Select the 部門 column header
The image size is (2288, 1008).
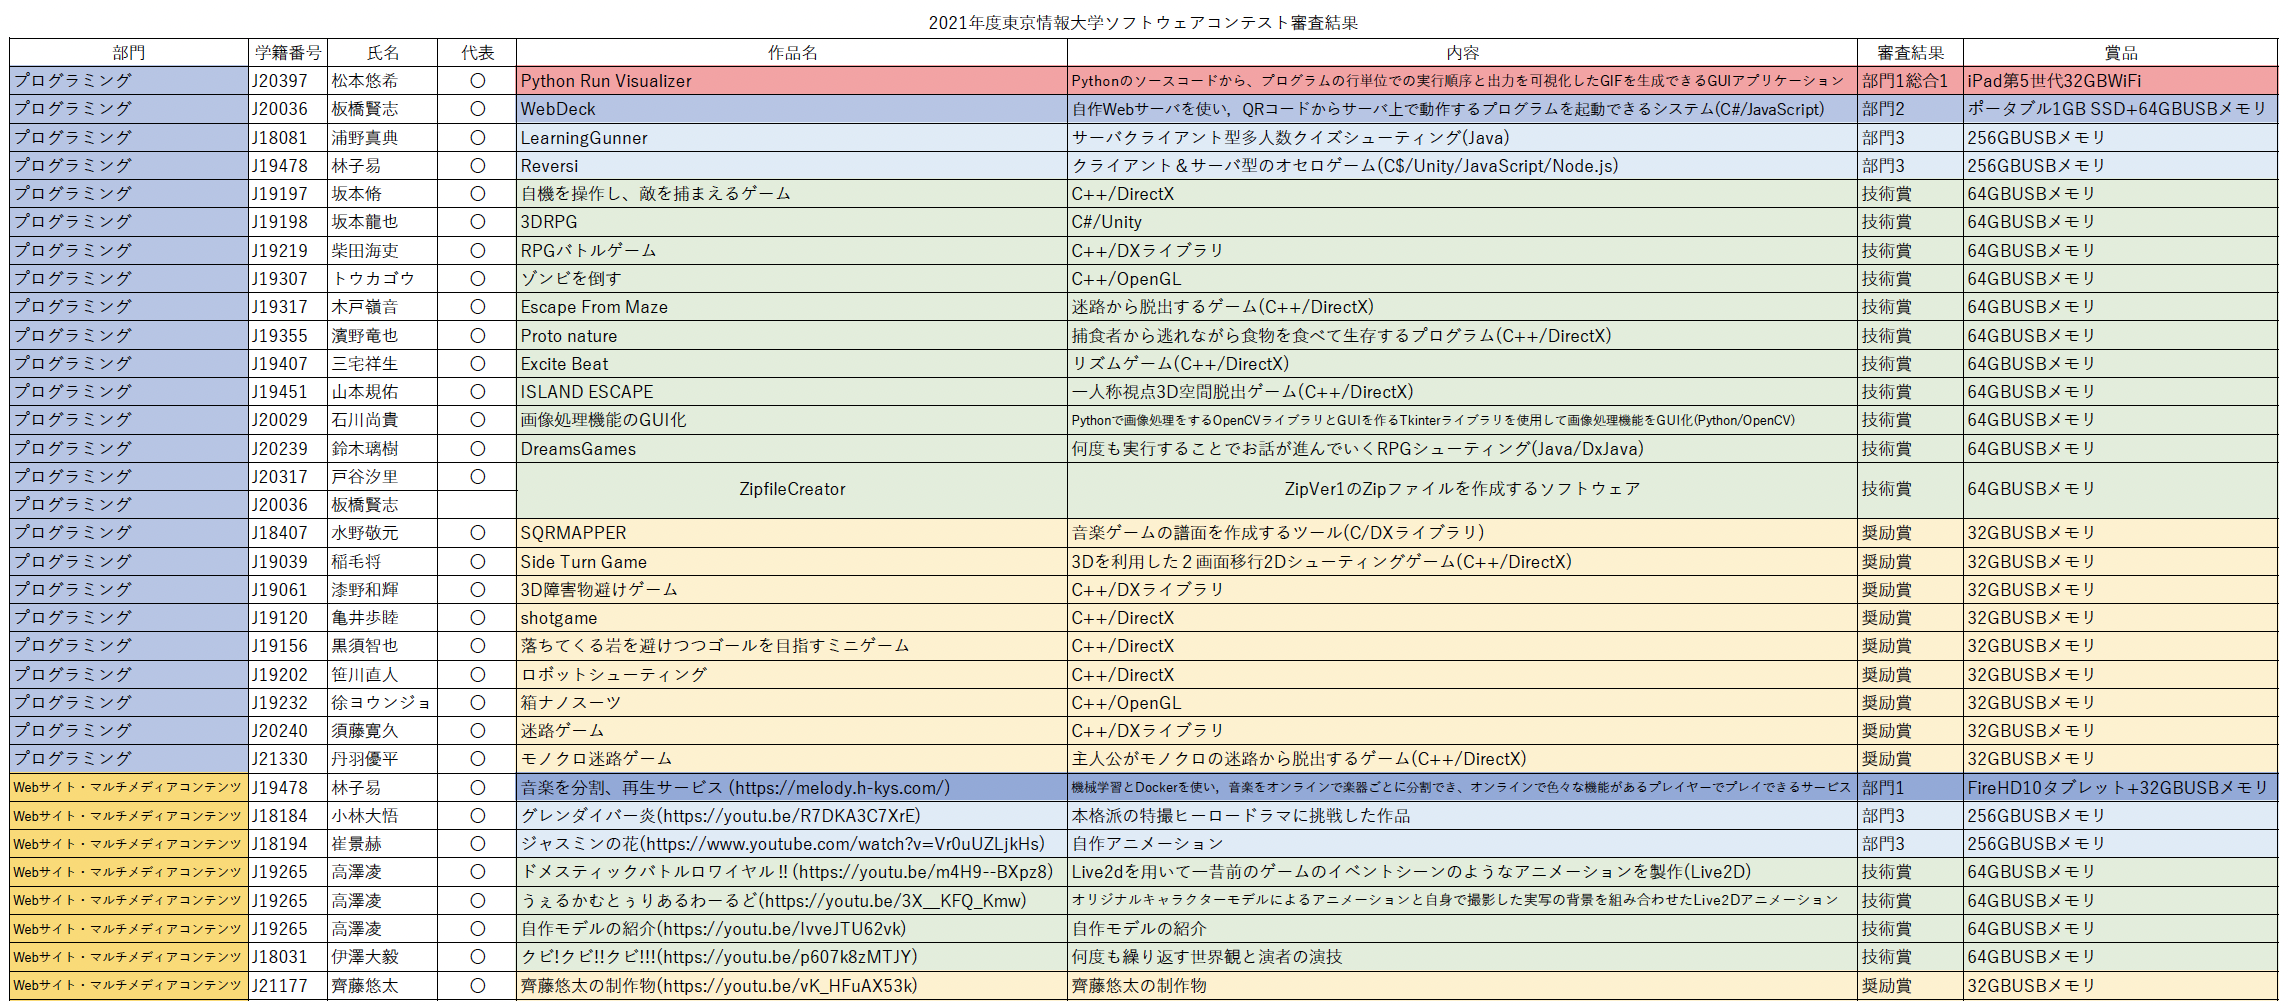[x=129, y=53]
